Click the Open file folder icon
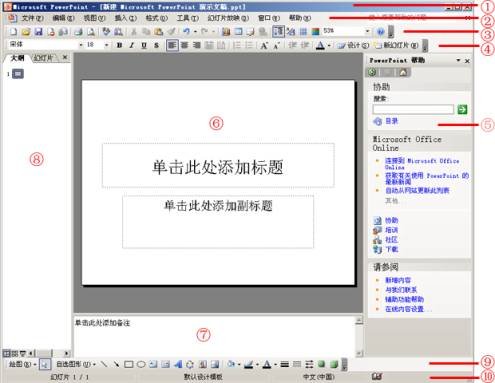The width and height of the screenshot is (495, 383). point(26,32)
